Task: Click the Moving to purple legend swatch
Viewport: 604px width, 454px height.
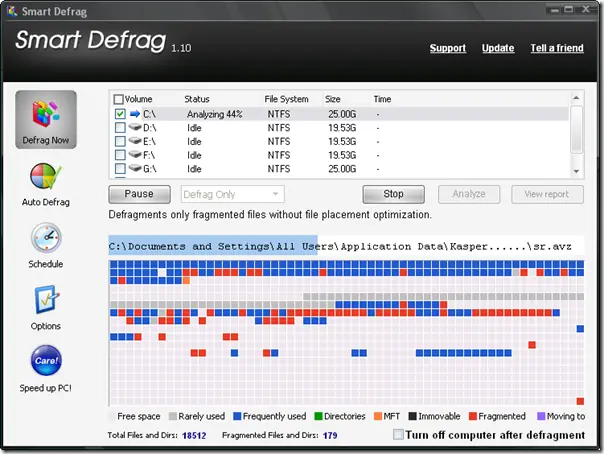Action: 541,416
